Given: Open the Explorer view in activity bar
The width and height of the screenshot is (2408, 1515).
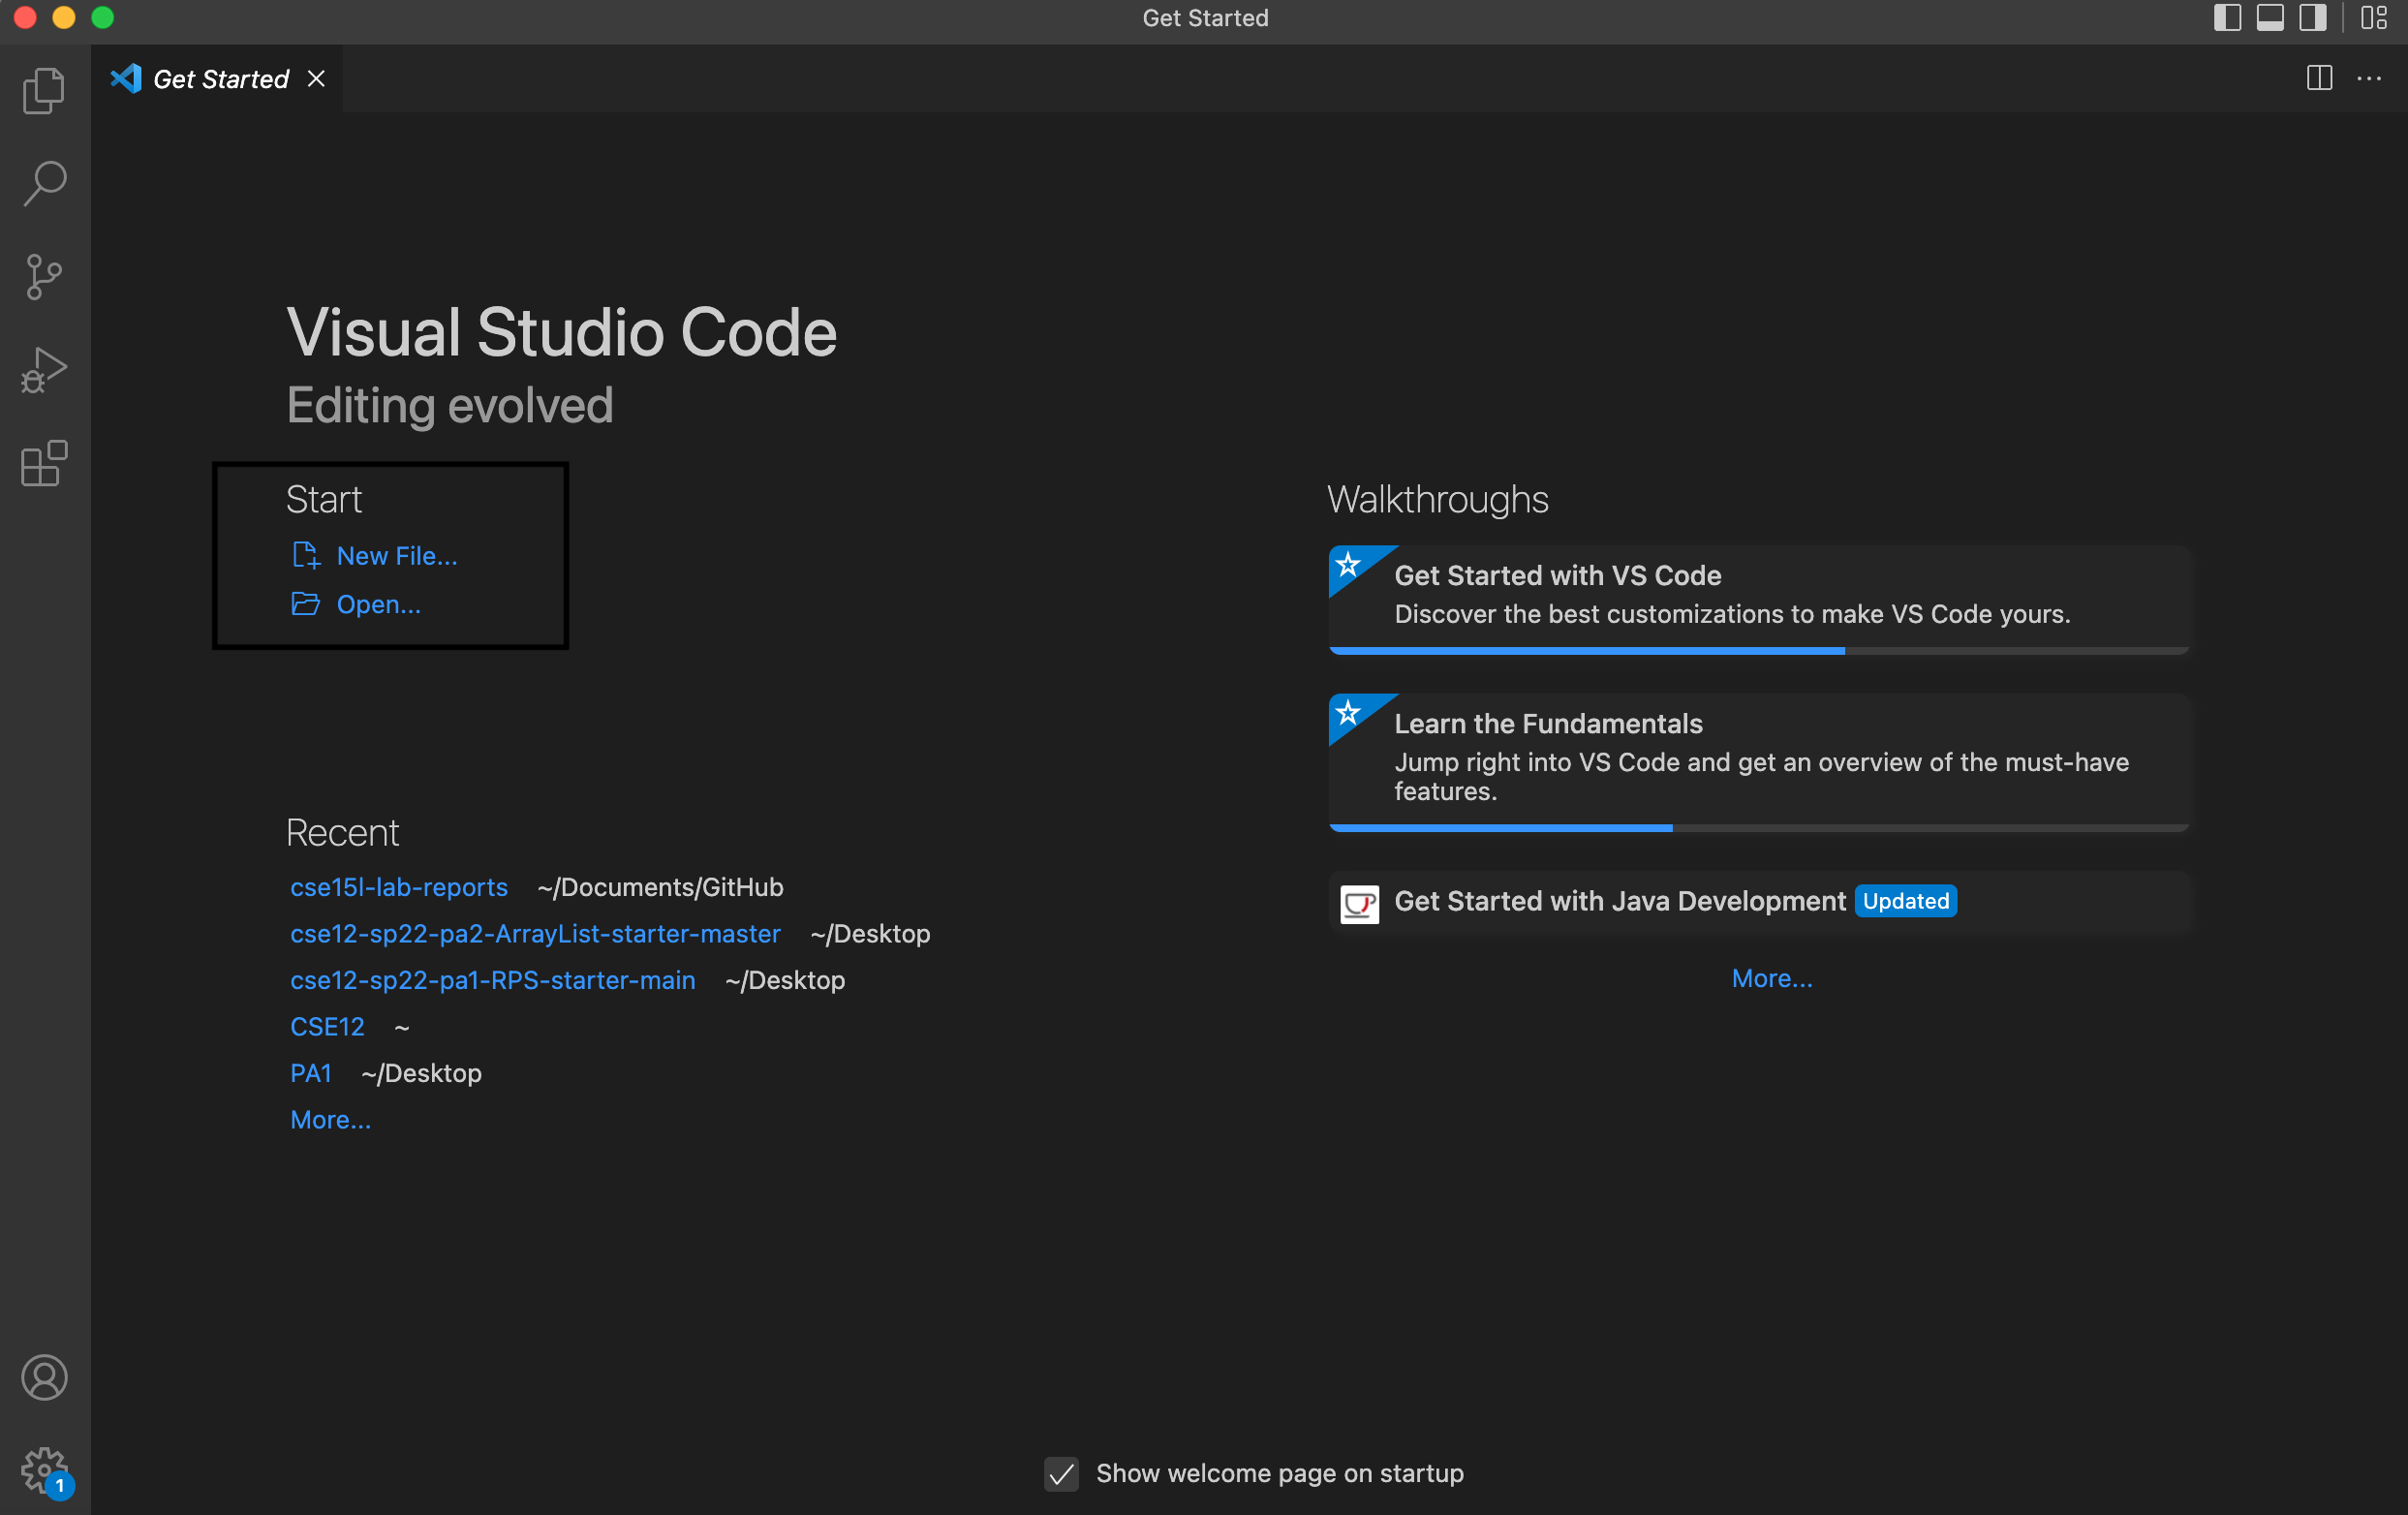Looking at the screenshot, I should [44, 90].
